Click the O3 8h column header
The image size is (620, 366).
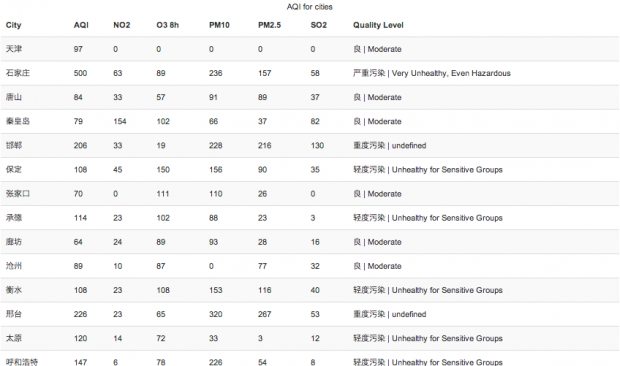168,25
